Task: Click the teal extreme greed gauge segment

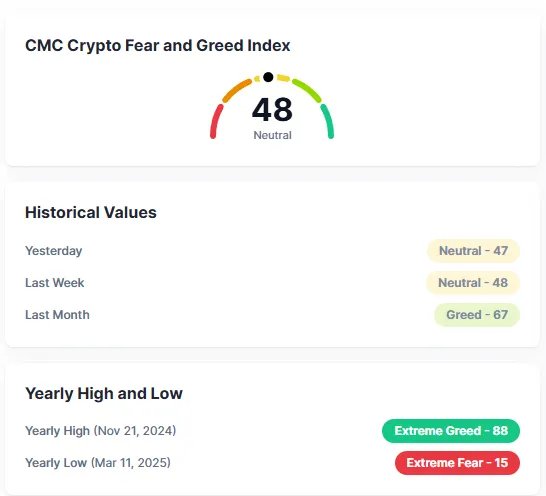Action: pyautogui.click(x=328, y=121)
